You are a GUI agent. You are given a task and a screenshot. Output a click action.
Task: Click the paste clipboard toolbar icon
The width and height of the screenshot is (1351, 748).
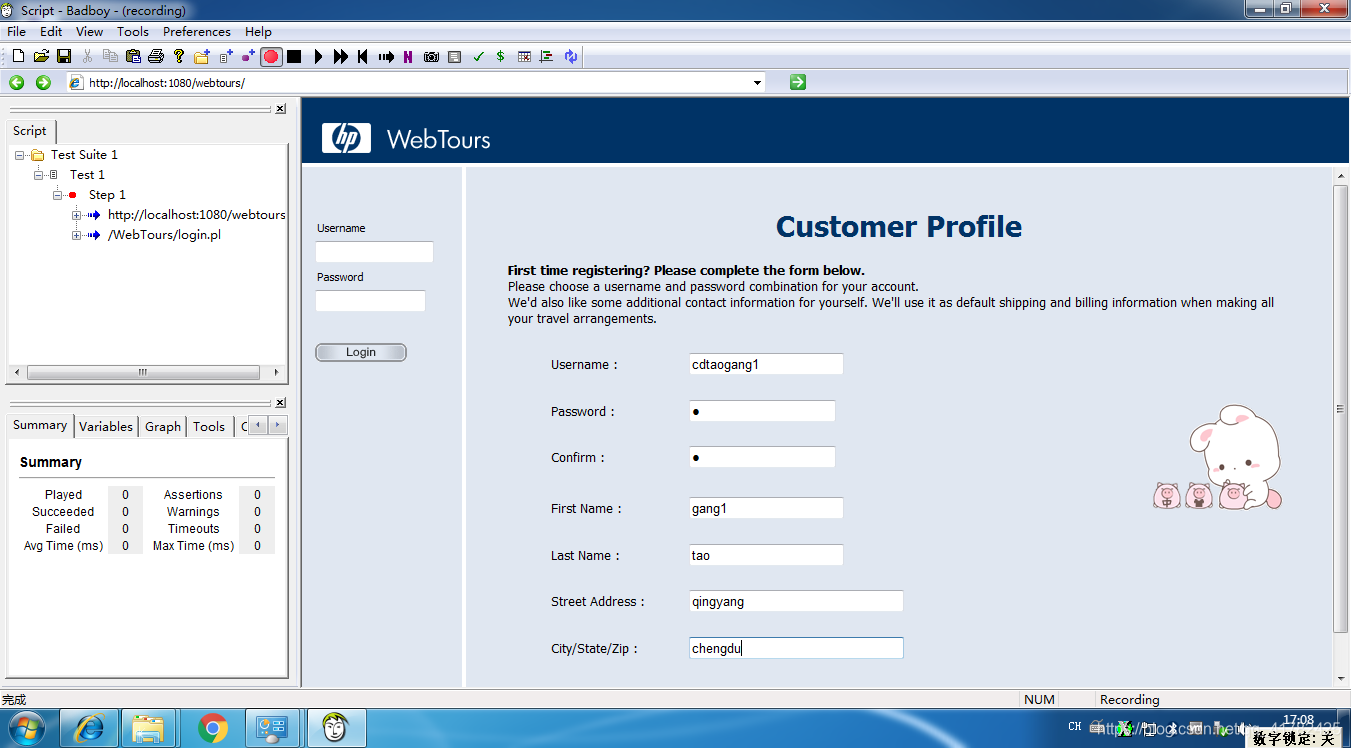(133, 57)
